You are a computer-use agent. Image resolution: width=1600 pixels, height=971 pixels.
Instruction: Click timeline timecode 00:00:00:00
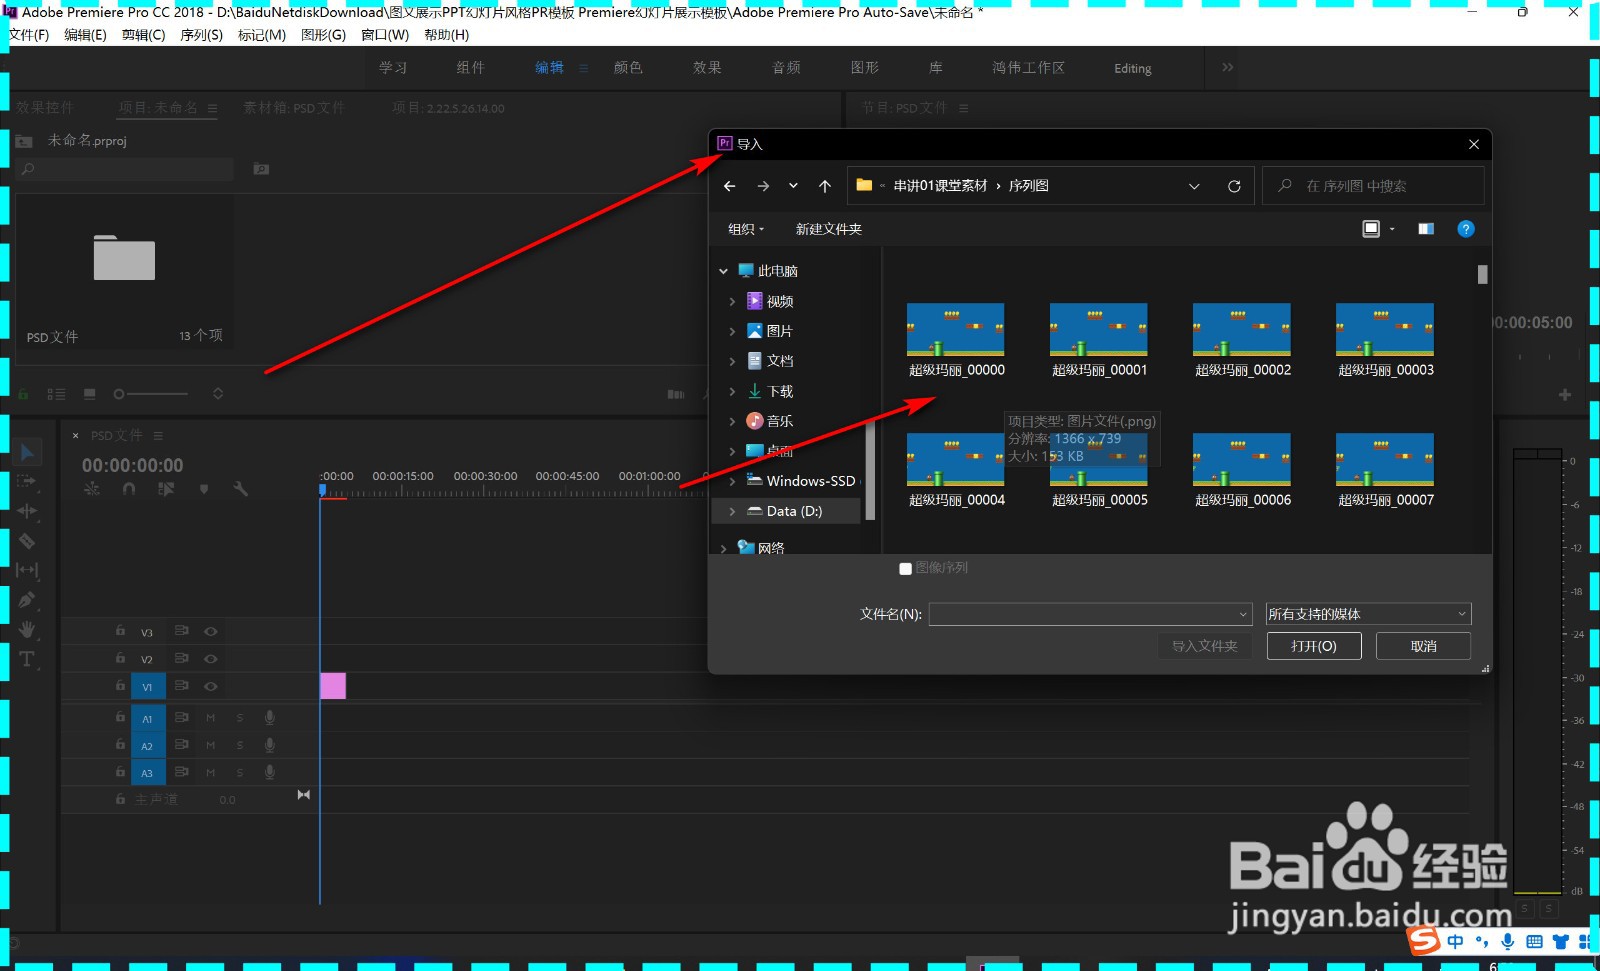[x=133, y=465]
